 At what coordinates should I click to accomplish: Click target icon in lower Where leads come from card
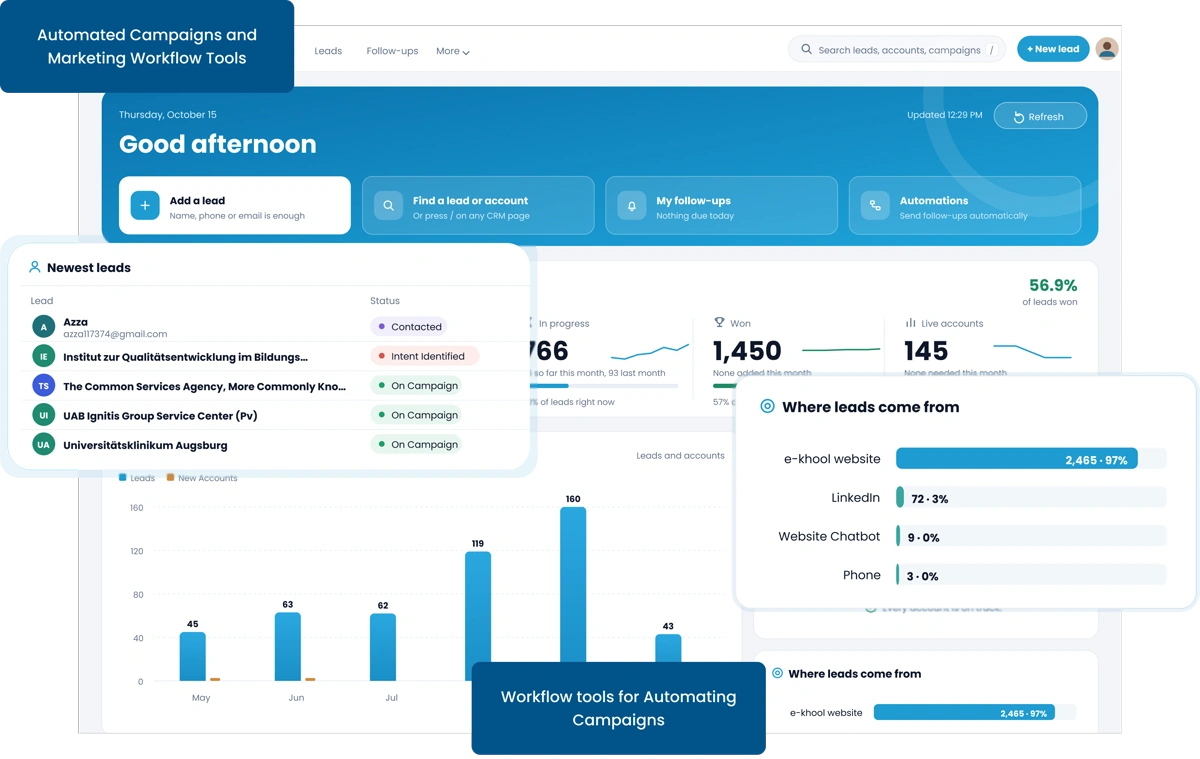(777, 673)
